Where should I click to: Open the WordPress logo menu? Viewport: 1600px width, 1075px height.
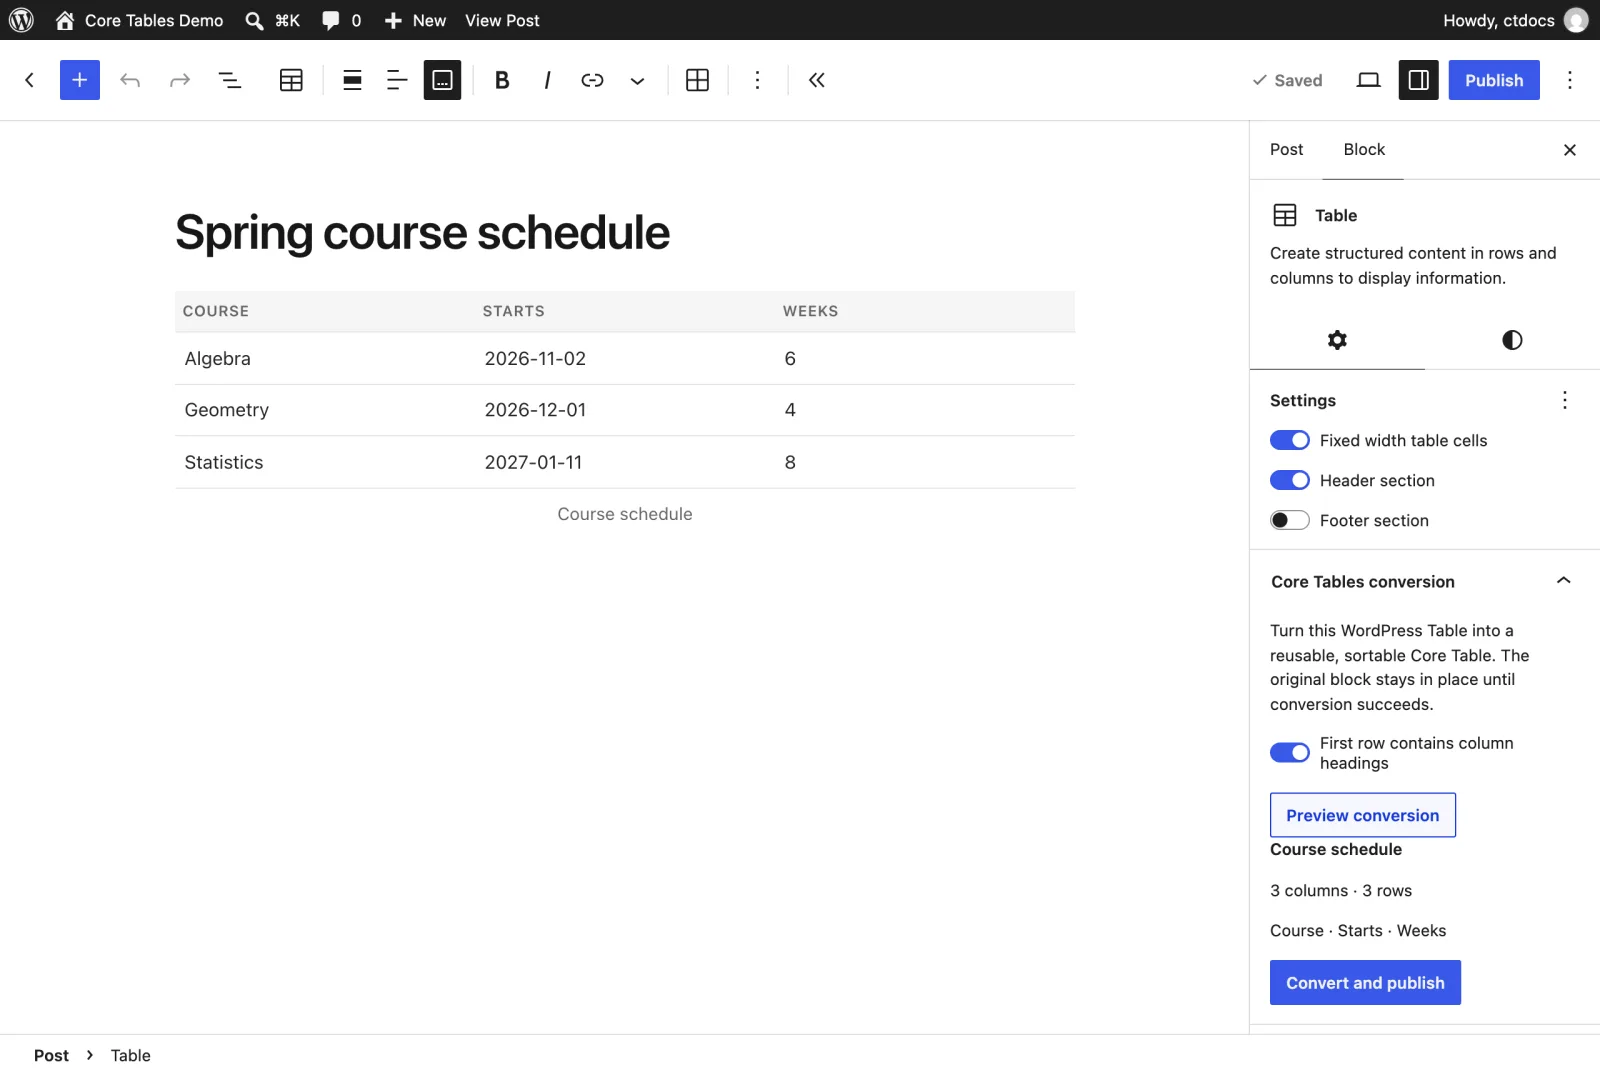(21, 20)
